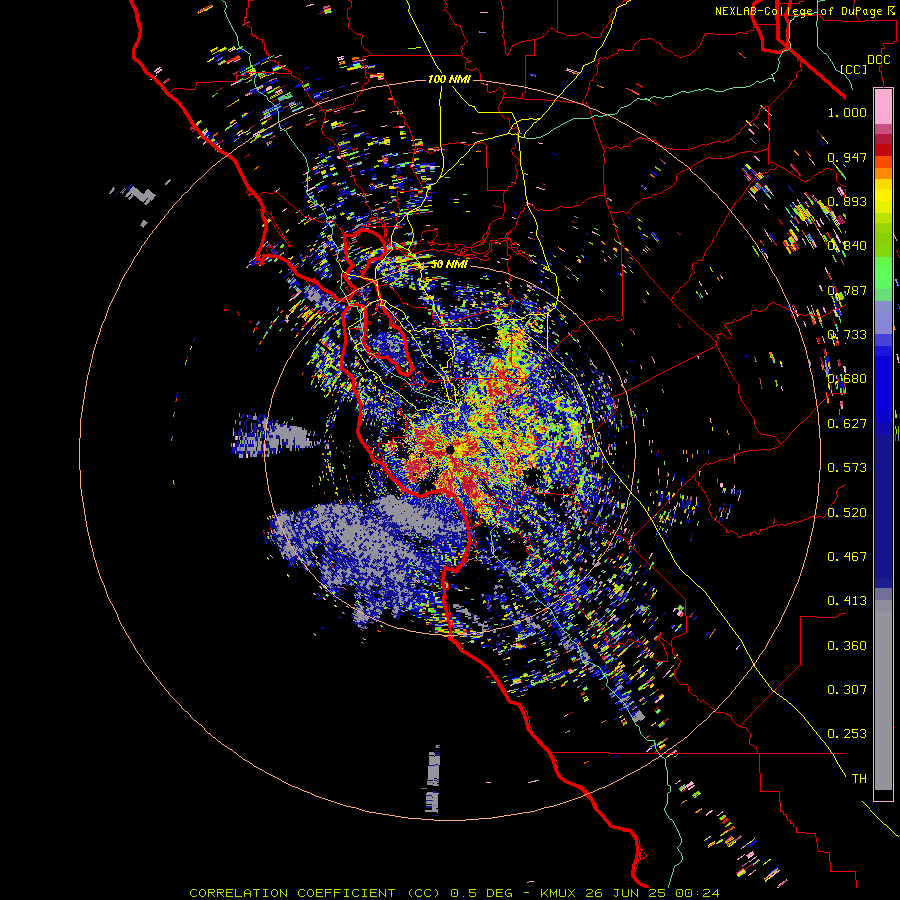The image size is (900, 900).
Task: Click the 0.467 legend value
Action: pyautogui.click(x=847, y=556)
